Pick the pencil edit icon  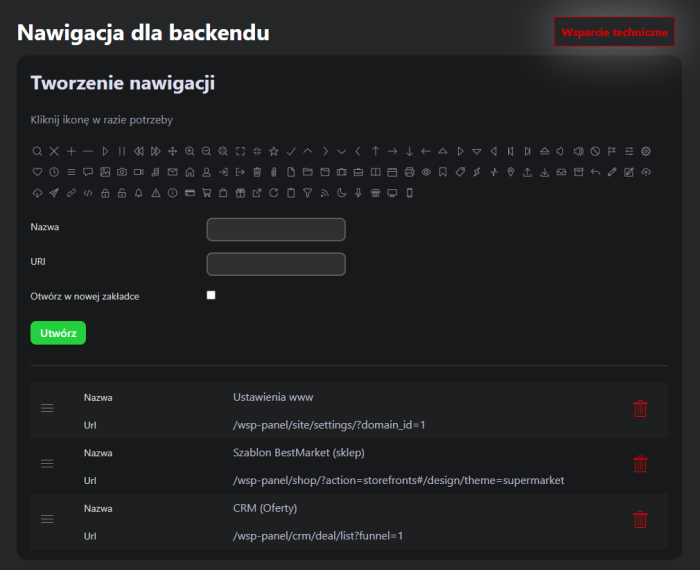point(612,172)
